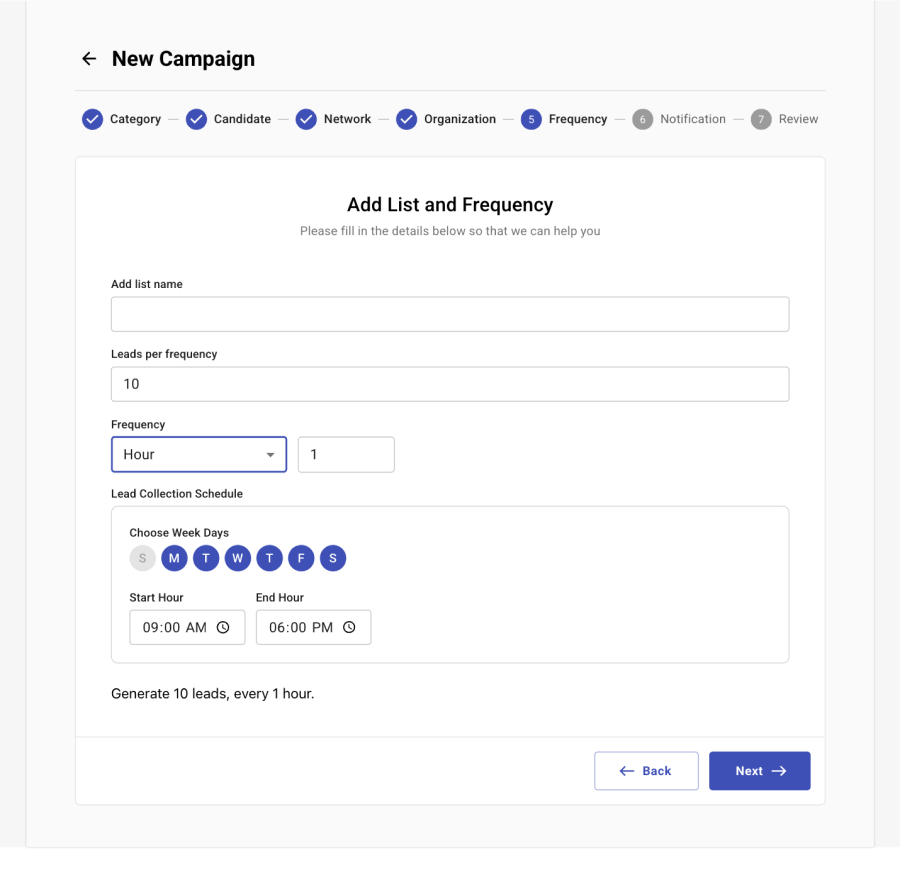
Task: Click the End Hour 06:00 PM field
Action: click(302, 628)
